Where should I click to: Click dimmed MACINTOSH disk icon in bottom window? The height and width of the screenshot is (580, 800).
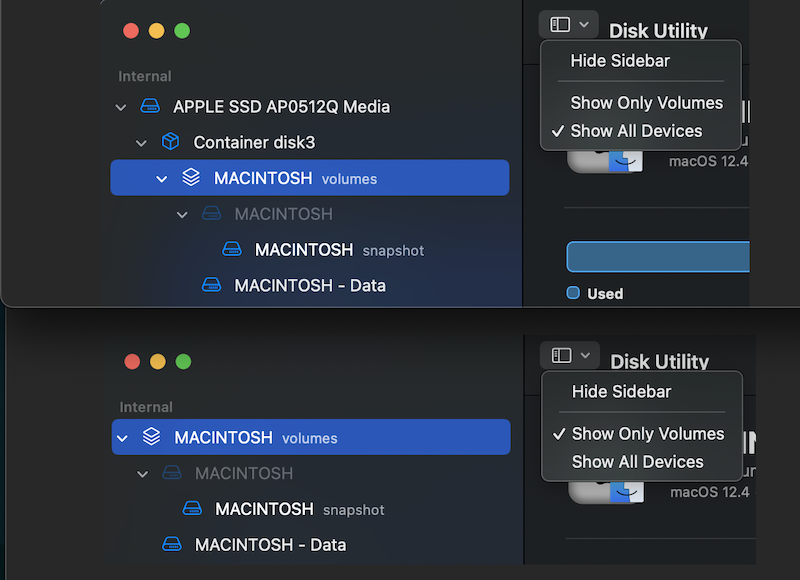coord(172,472)
